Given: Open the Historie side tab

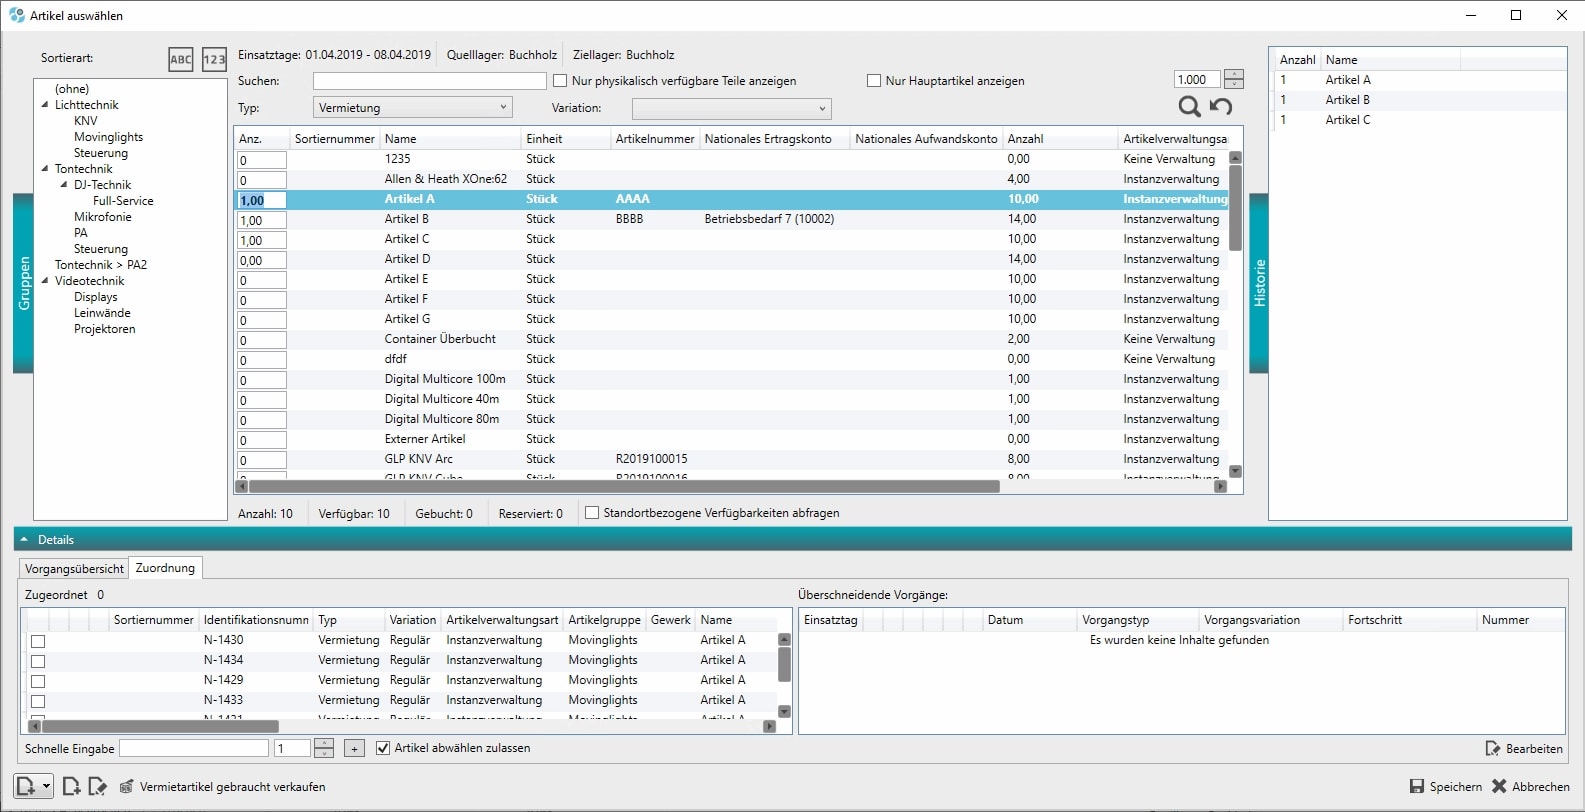Looking at the screenshot, I should click(x=1259, y=283).
